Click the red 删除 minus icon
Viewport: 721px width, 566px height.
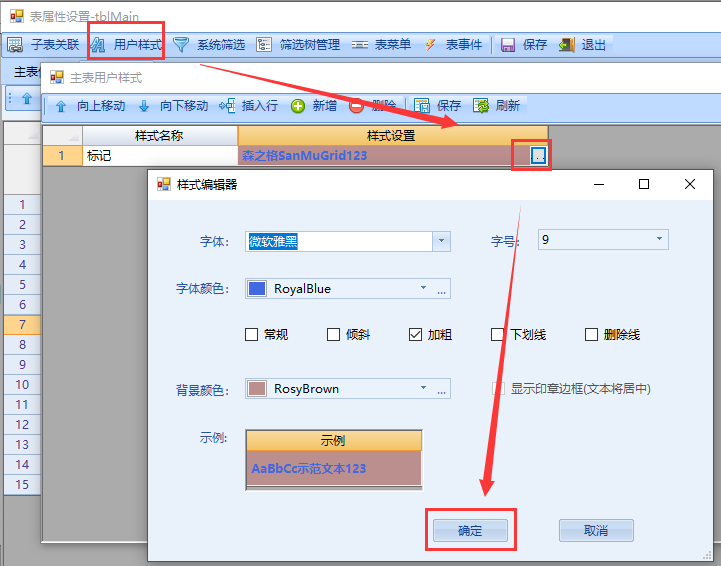(356, 106)
